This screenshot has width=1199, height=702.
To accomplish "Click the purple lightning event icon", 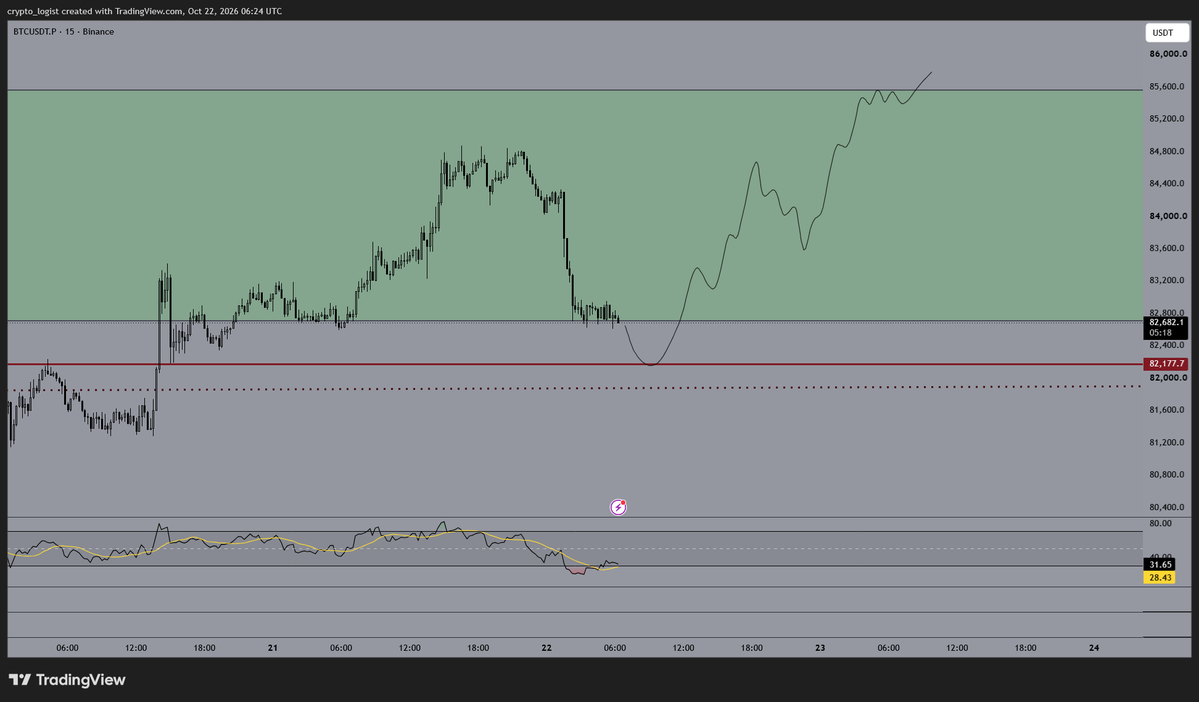I will (618, 507).
